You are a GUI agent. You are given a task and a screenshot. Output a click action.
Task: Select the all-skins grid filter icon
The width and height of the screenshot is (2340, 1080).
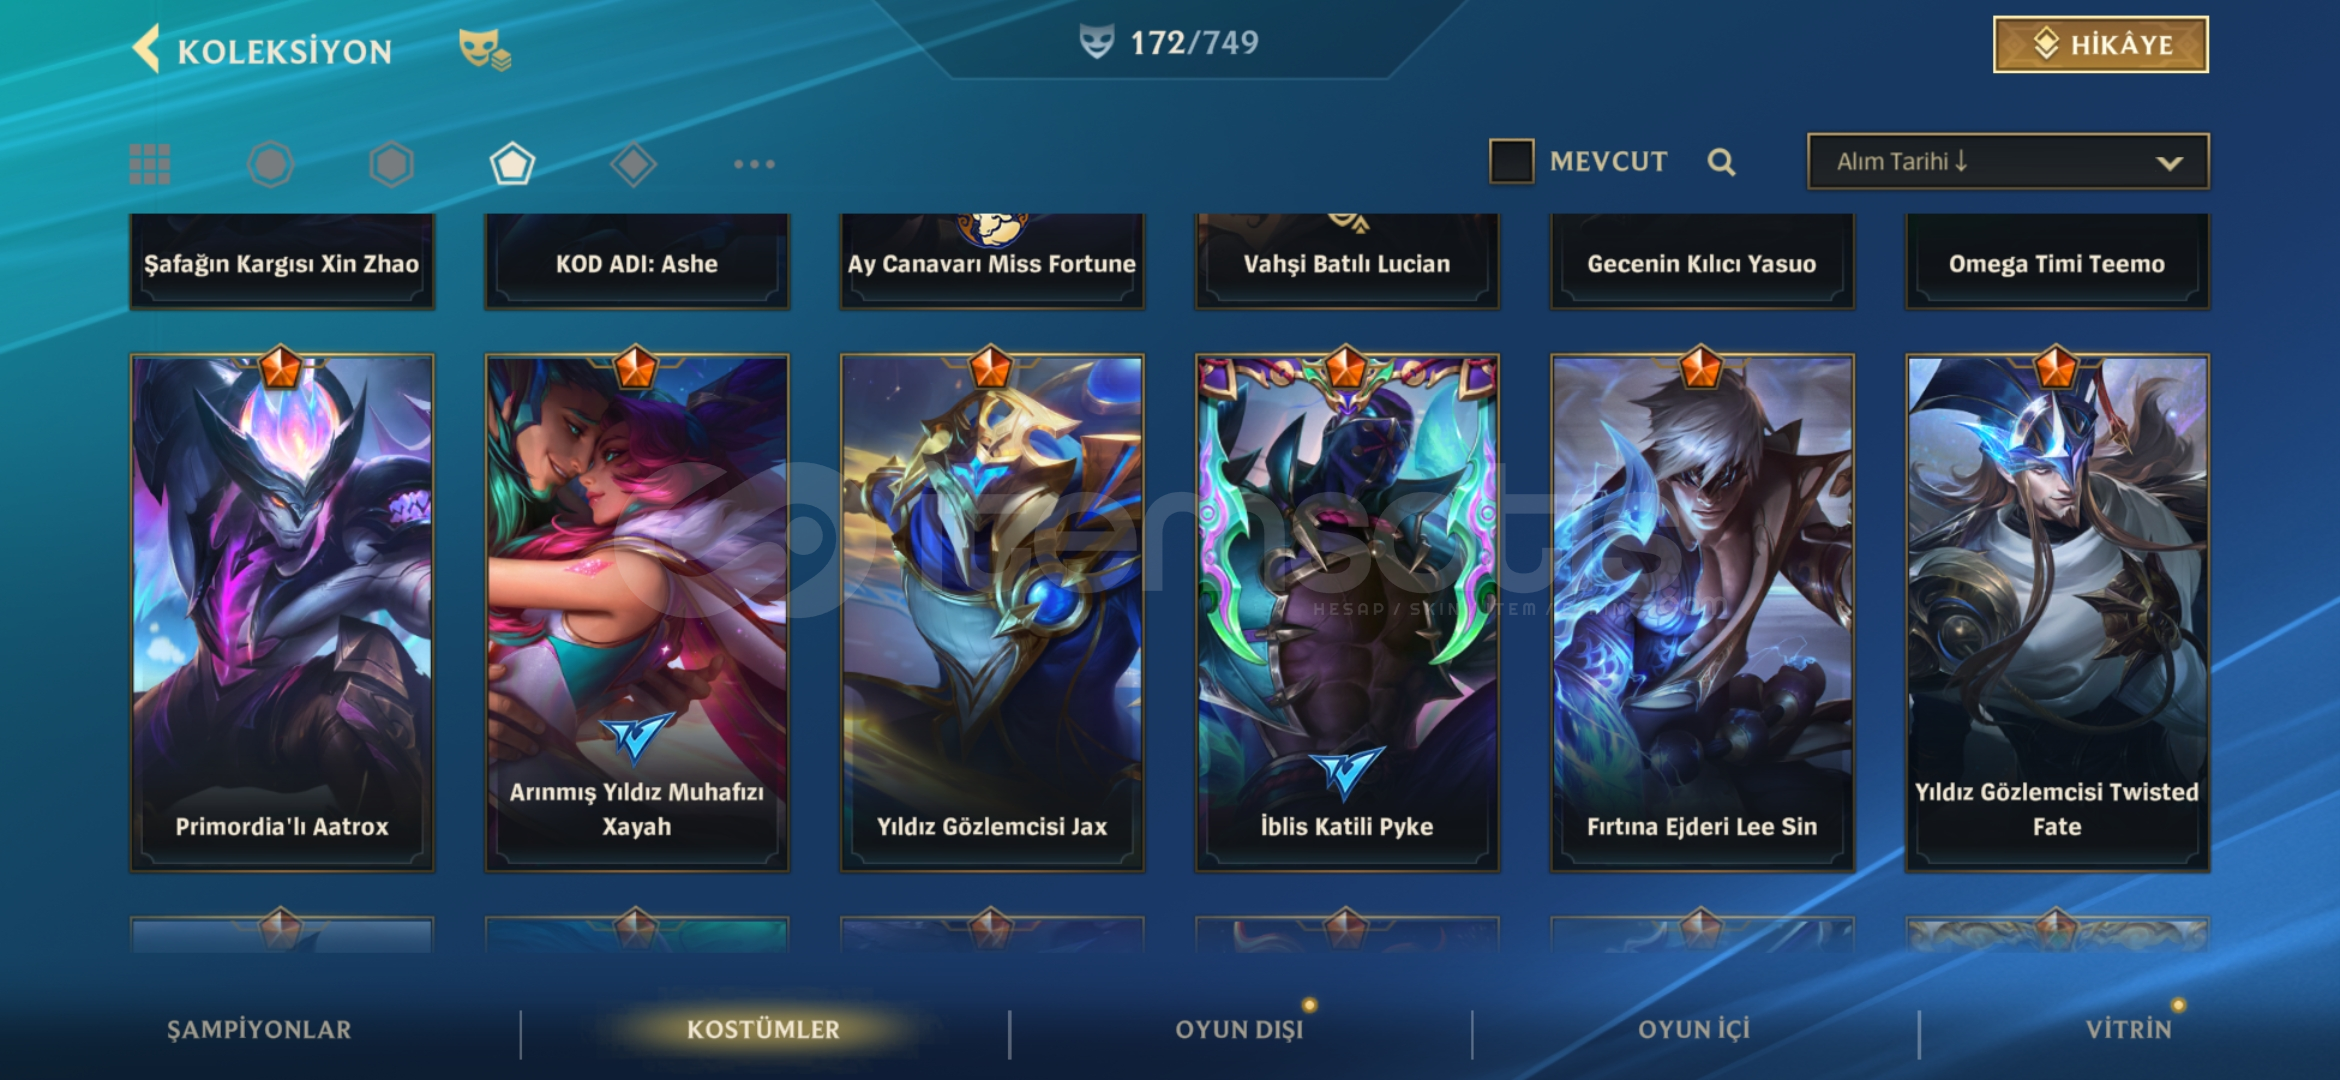[150, 164]
